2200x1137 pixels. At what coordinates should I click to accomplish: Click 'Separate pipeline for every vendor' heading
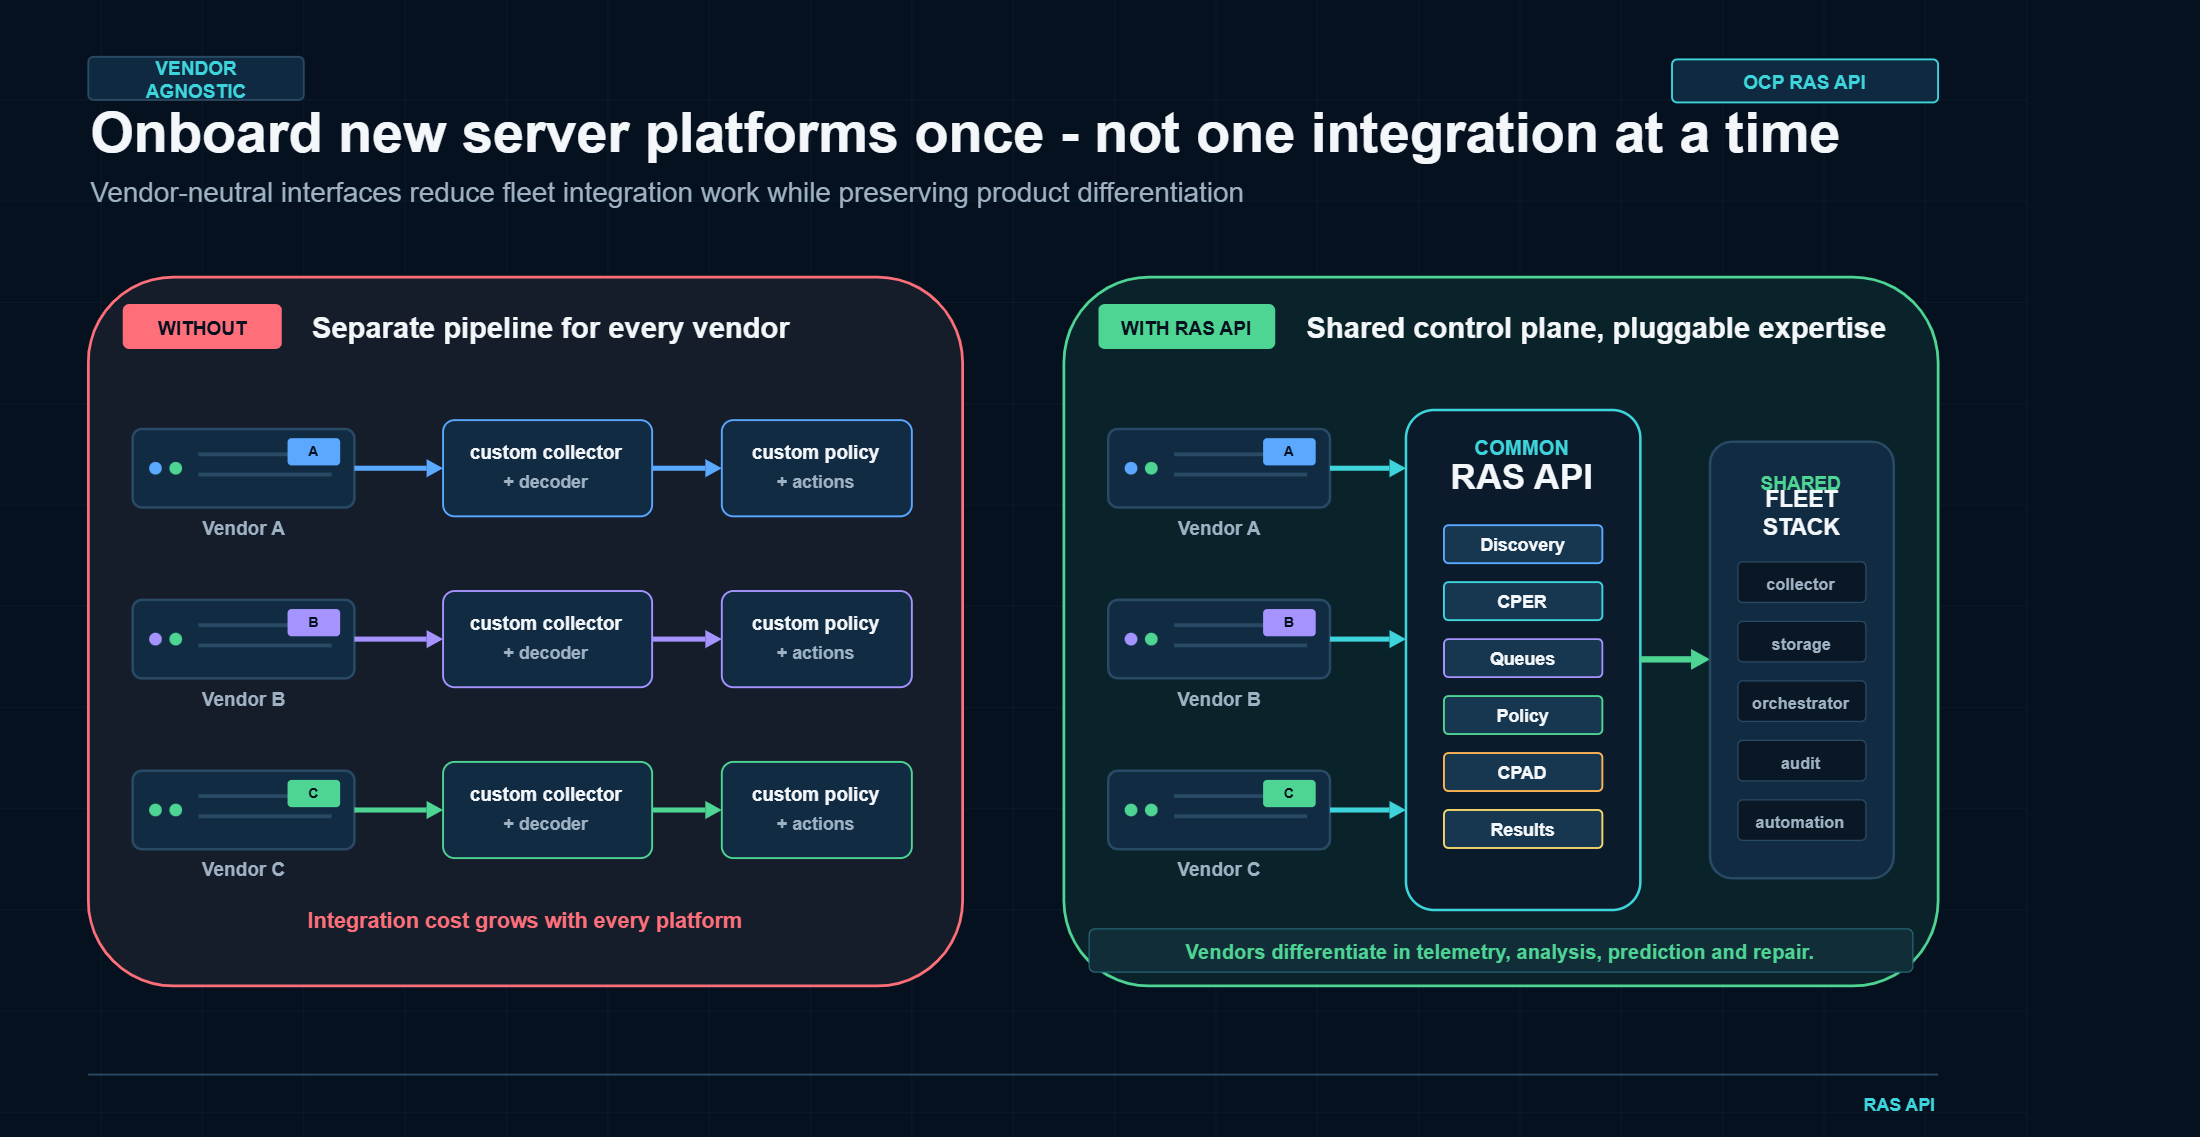(550, 328)
